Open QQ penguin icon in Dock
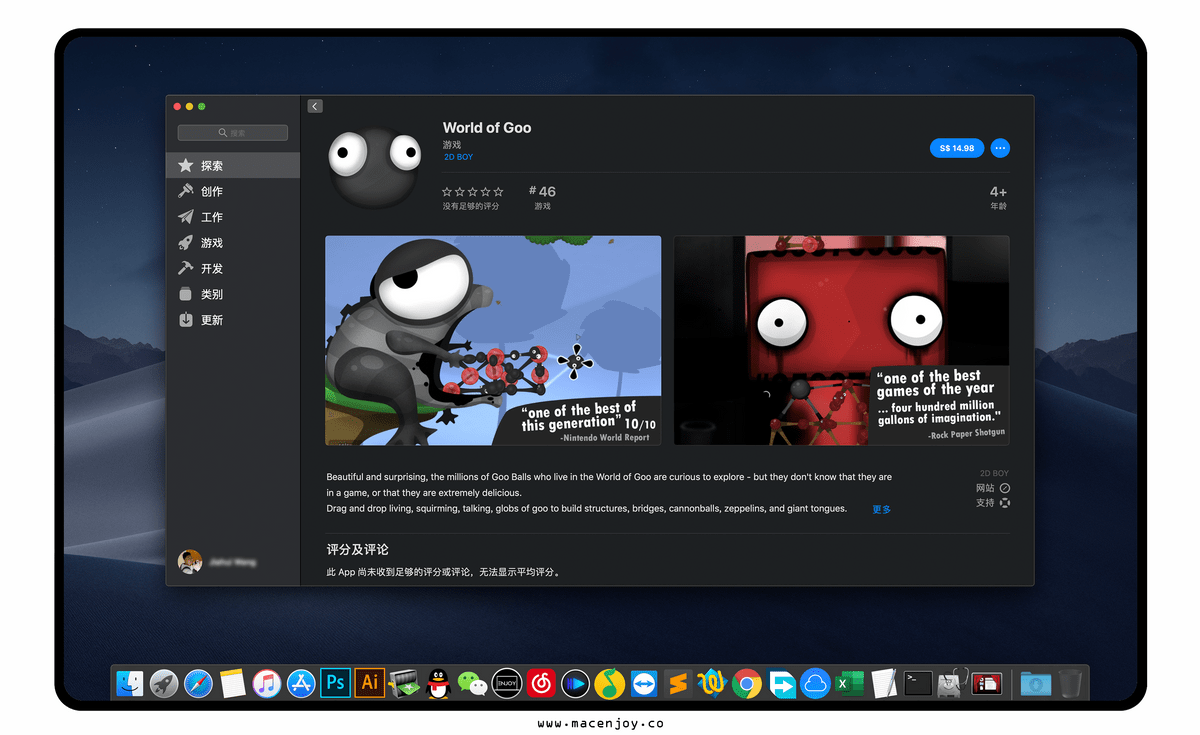Screen dimensions: 1200x735 click(x=438, y=683)
